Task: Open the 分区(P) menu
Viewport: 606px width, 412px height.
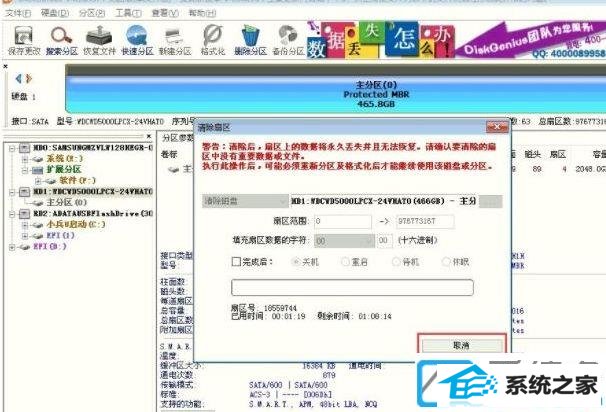Action: [x=92, y=13]
